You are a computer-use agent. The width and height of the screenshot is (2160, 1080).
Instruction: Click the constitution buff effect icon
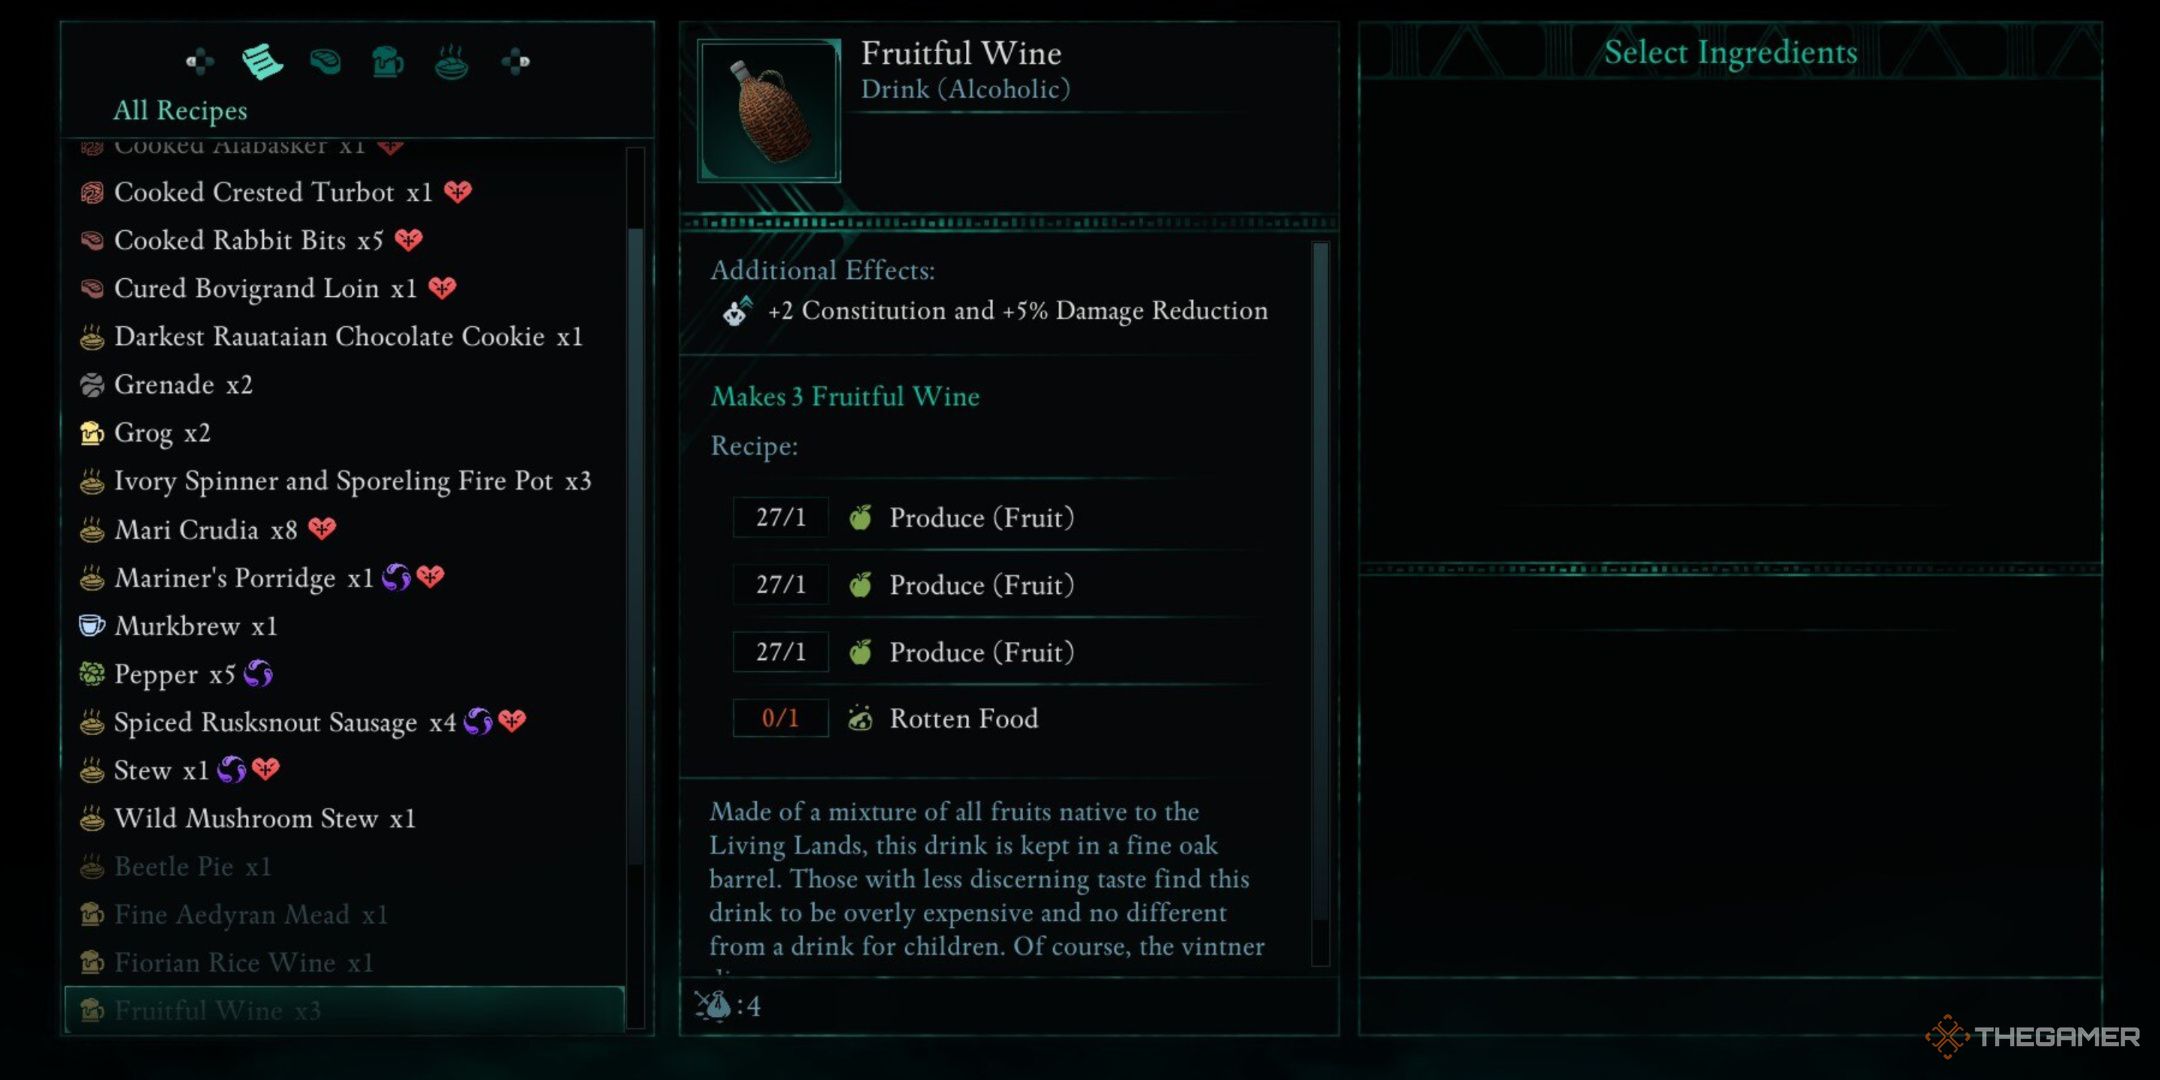click(738, 311)
